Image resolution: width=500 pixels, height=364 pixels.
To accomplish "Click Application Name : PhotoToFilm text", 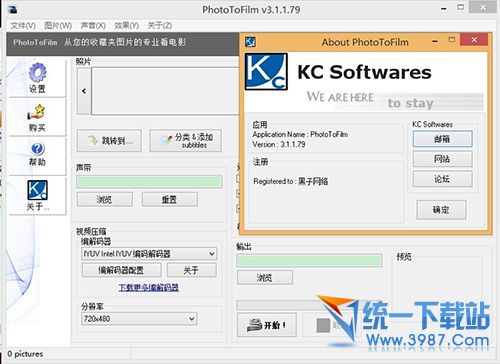I will tap(300, 134).
